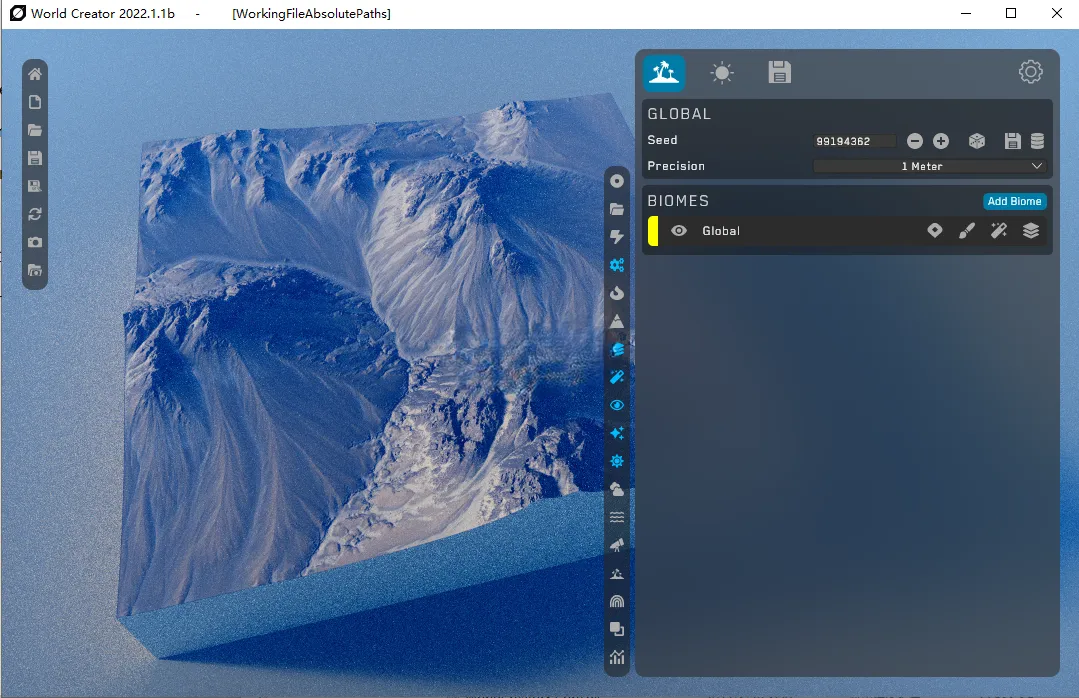Click the circle ring icon atop the viewport toolbar
Screen dimensions: 1079x698
pos(617,180)
